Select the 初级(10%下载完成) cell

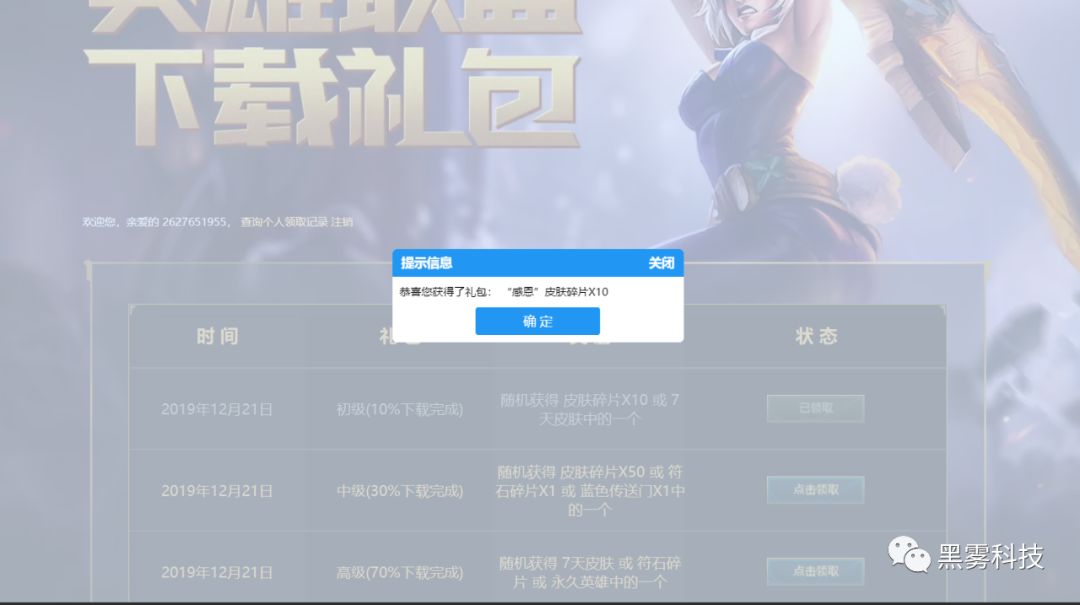tap(399, 409)
